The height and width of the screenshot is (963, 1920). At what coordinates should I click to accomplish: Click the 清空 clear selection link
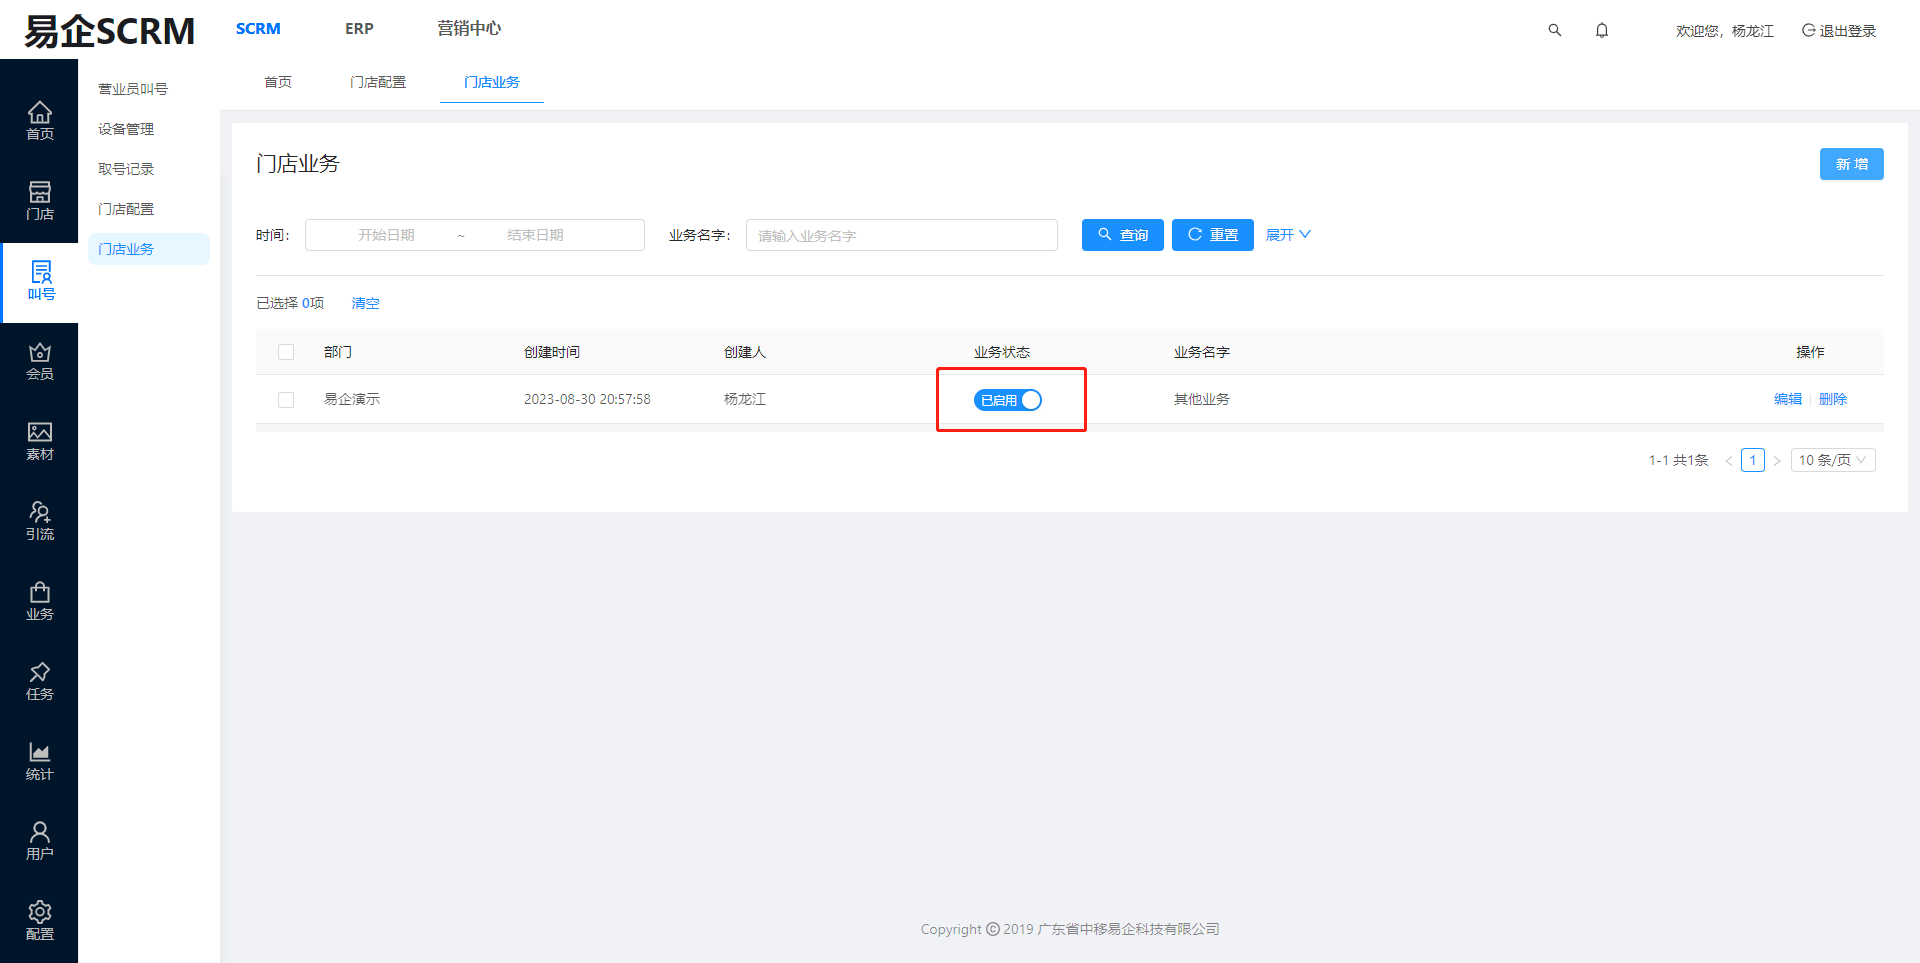(x=366, y=303)
